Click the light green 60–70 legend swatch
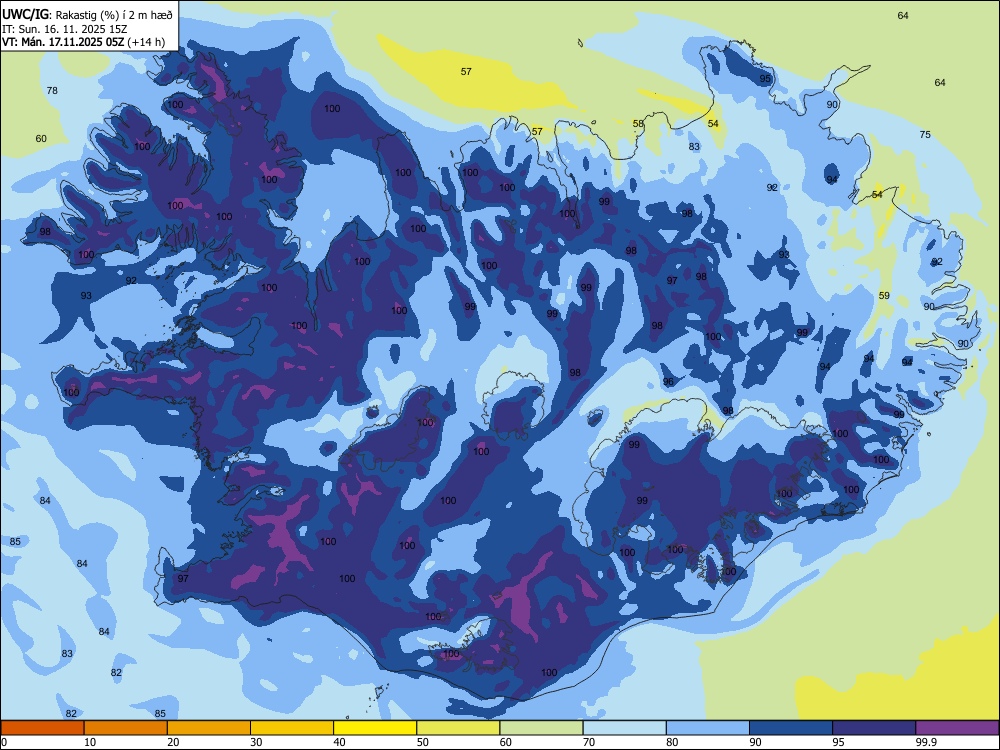1000x750 pixels. coord(541,728)
